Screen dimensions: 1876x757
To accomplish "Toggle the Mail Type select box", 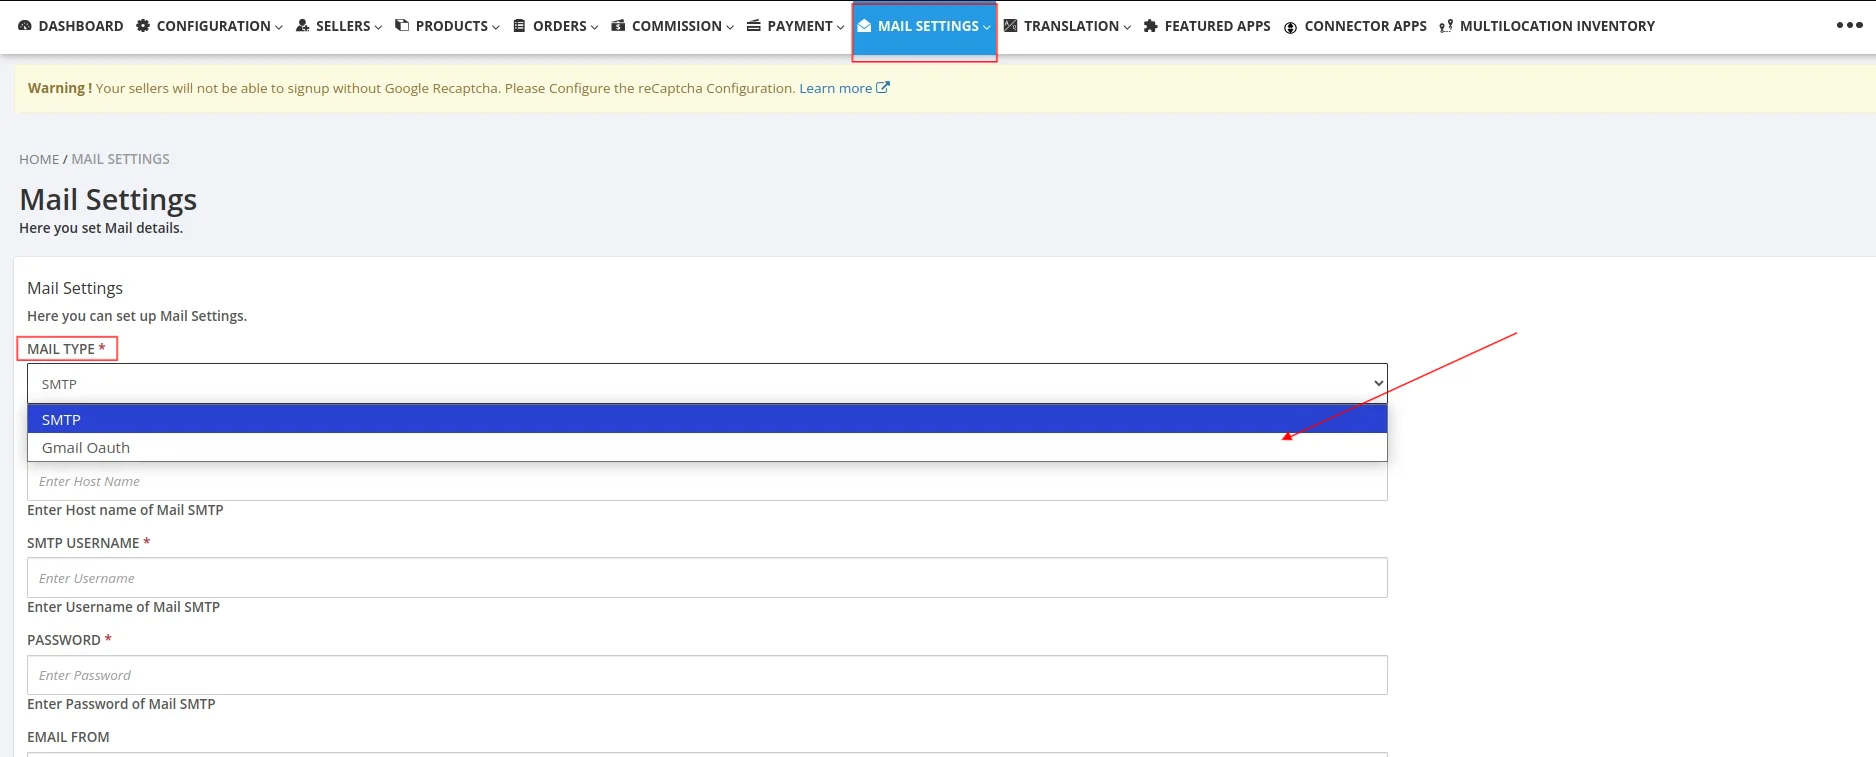I will coord(707,384).
